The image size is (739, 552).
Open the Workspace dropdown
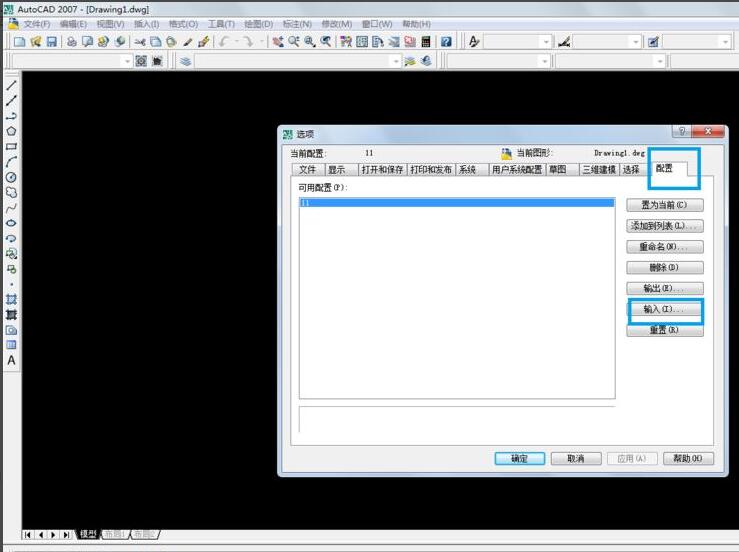127,61
